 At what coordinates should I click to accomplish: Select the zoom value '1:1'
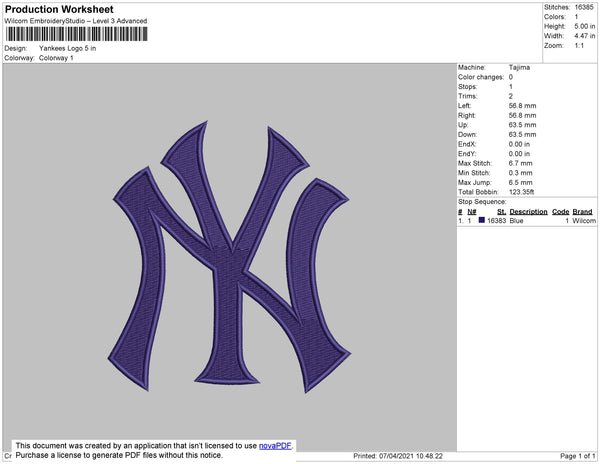[579, 46]
